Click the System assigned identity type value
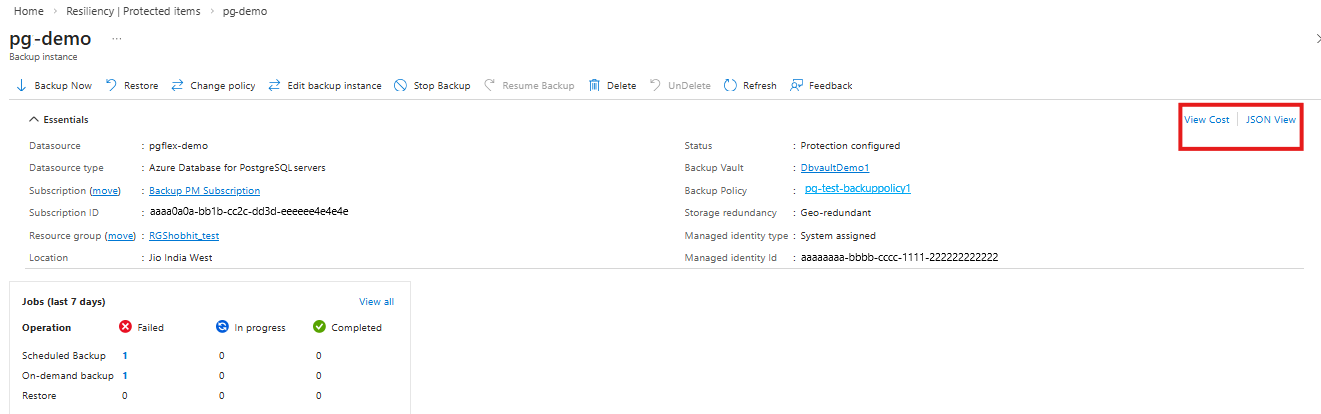This screenshot has width=1321, height=414. pyautogui.click(x=838, y=236)
